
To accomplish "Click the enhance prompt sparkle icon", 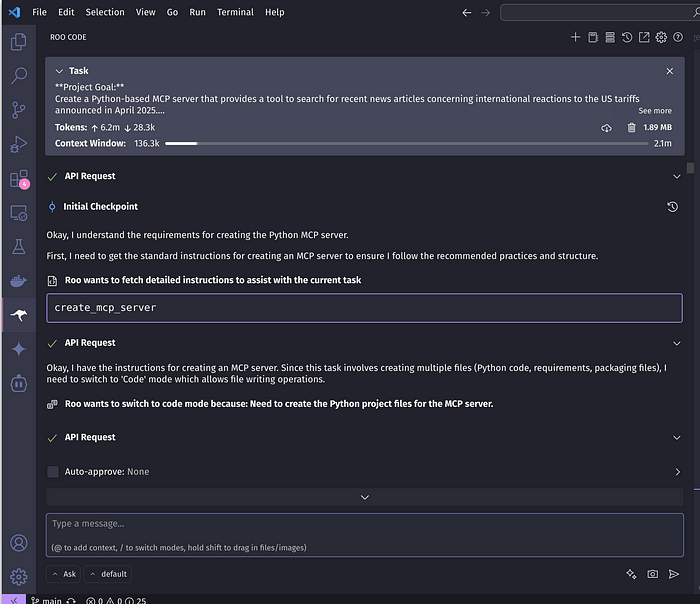I will click(x=631, y=574).
